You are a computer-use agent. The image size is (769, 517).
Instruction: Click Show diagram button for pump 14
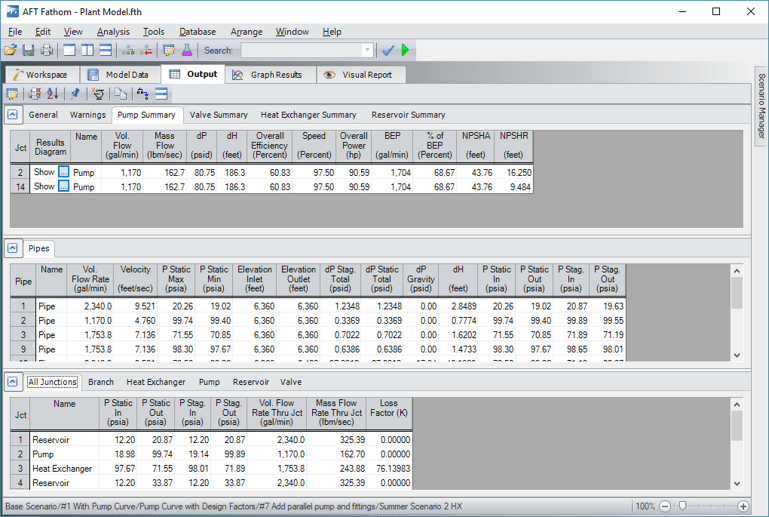click(64, 187)
